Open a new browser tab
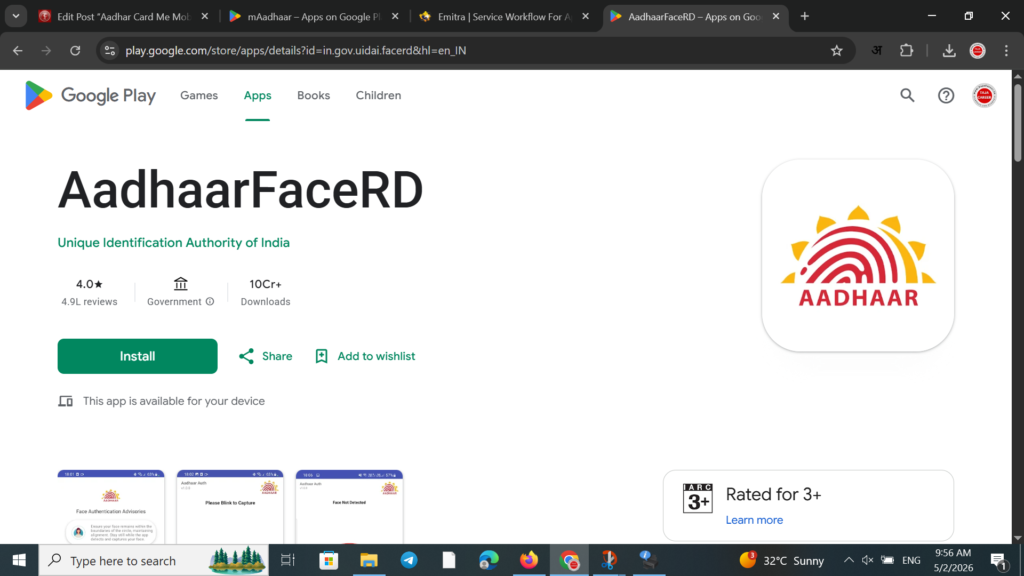Image resolution: width=1024 pixels, height=576 pixels. [805, 16]
